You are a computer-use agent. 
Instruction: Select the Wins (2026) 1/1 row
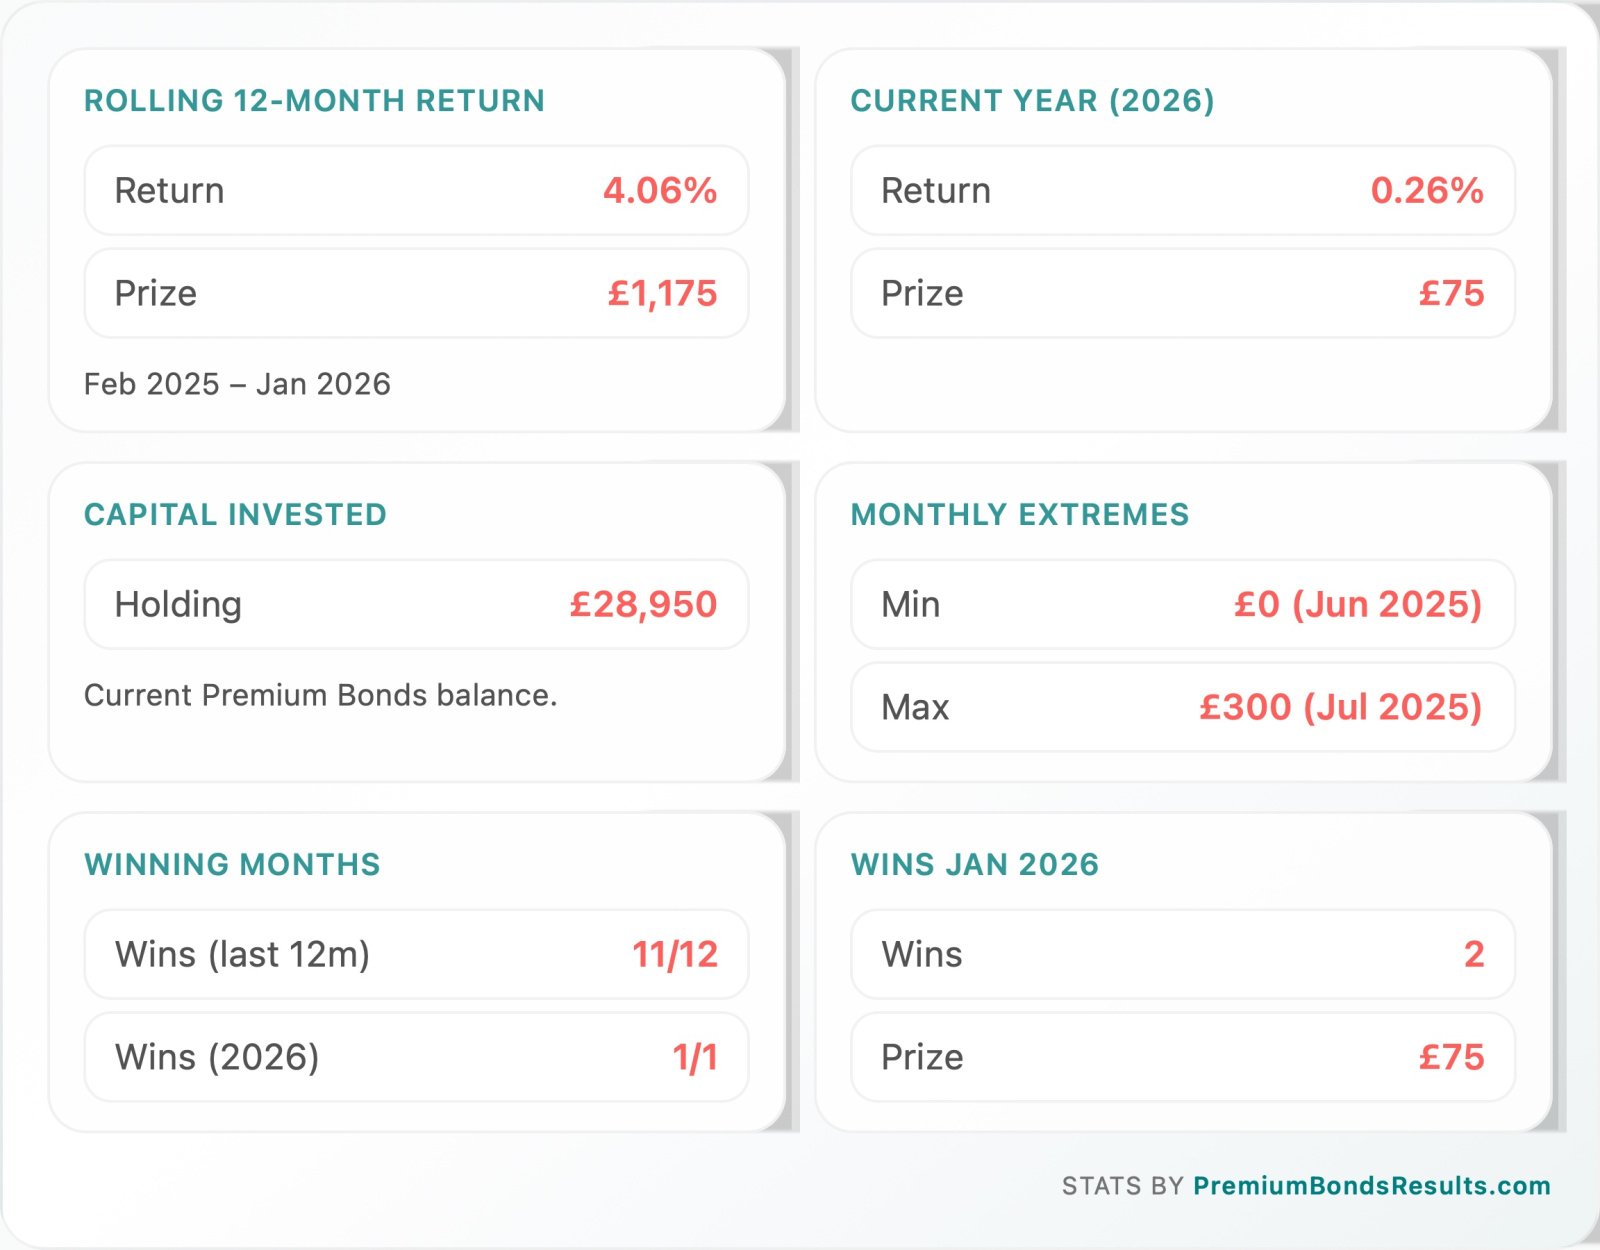(416, 1058)
